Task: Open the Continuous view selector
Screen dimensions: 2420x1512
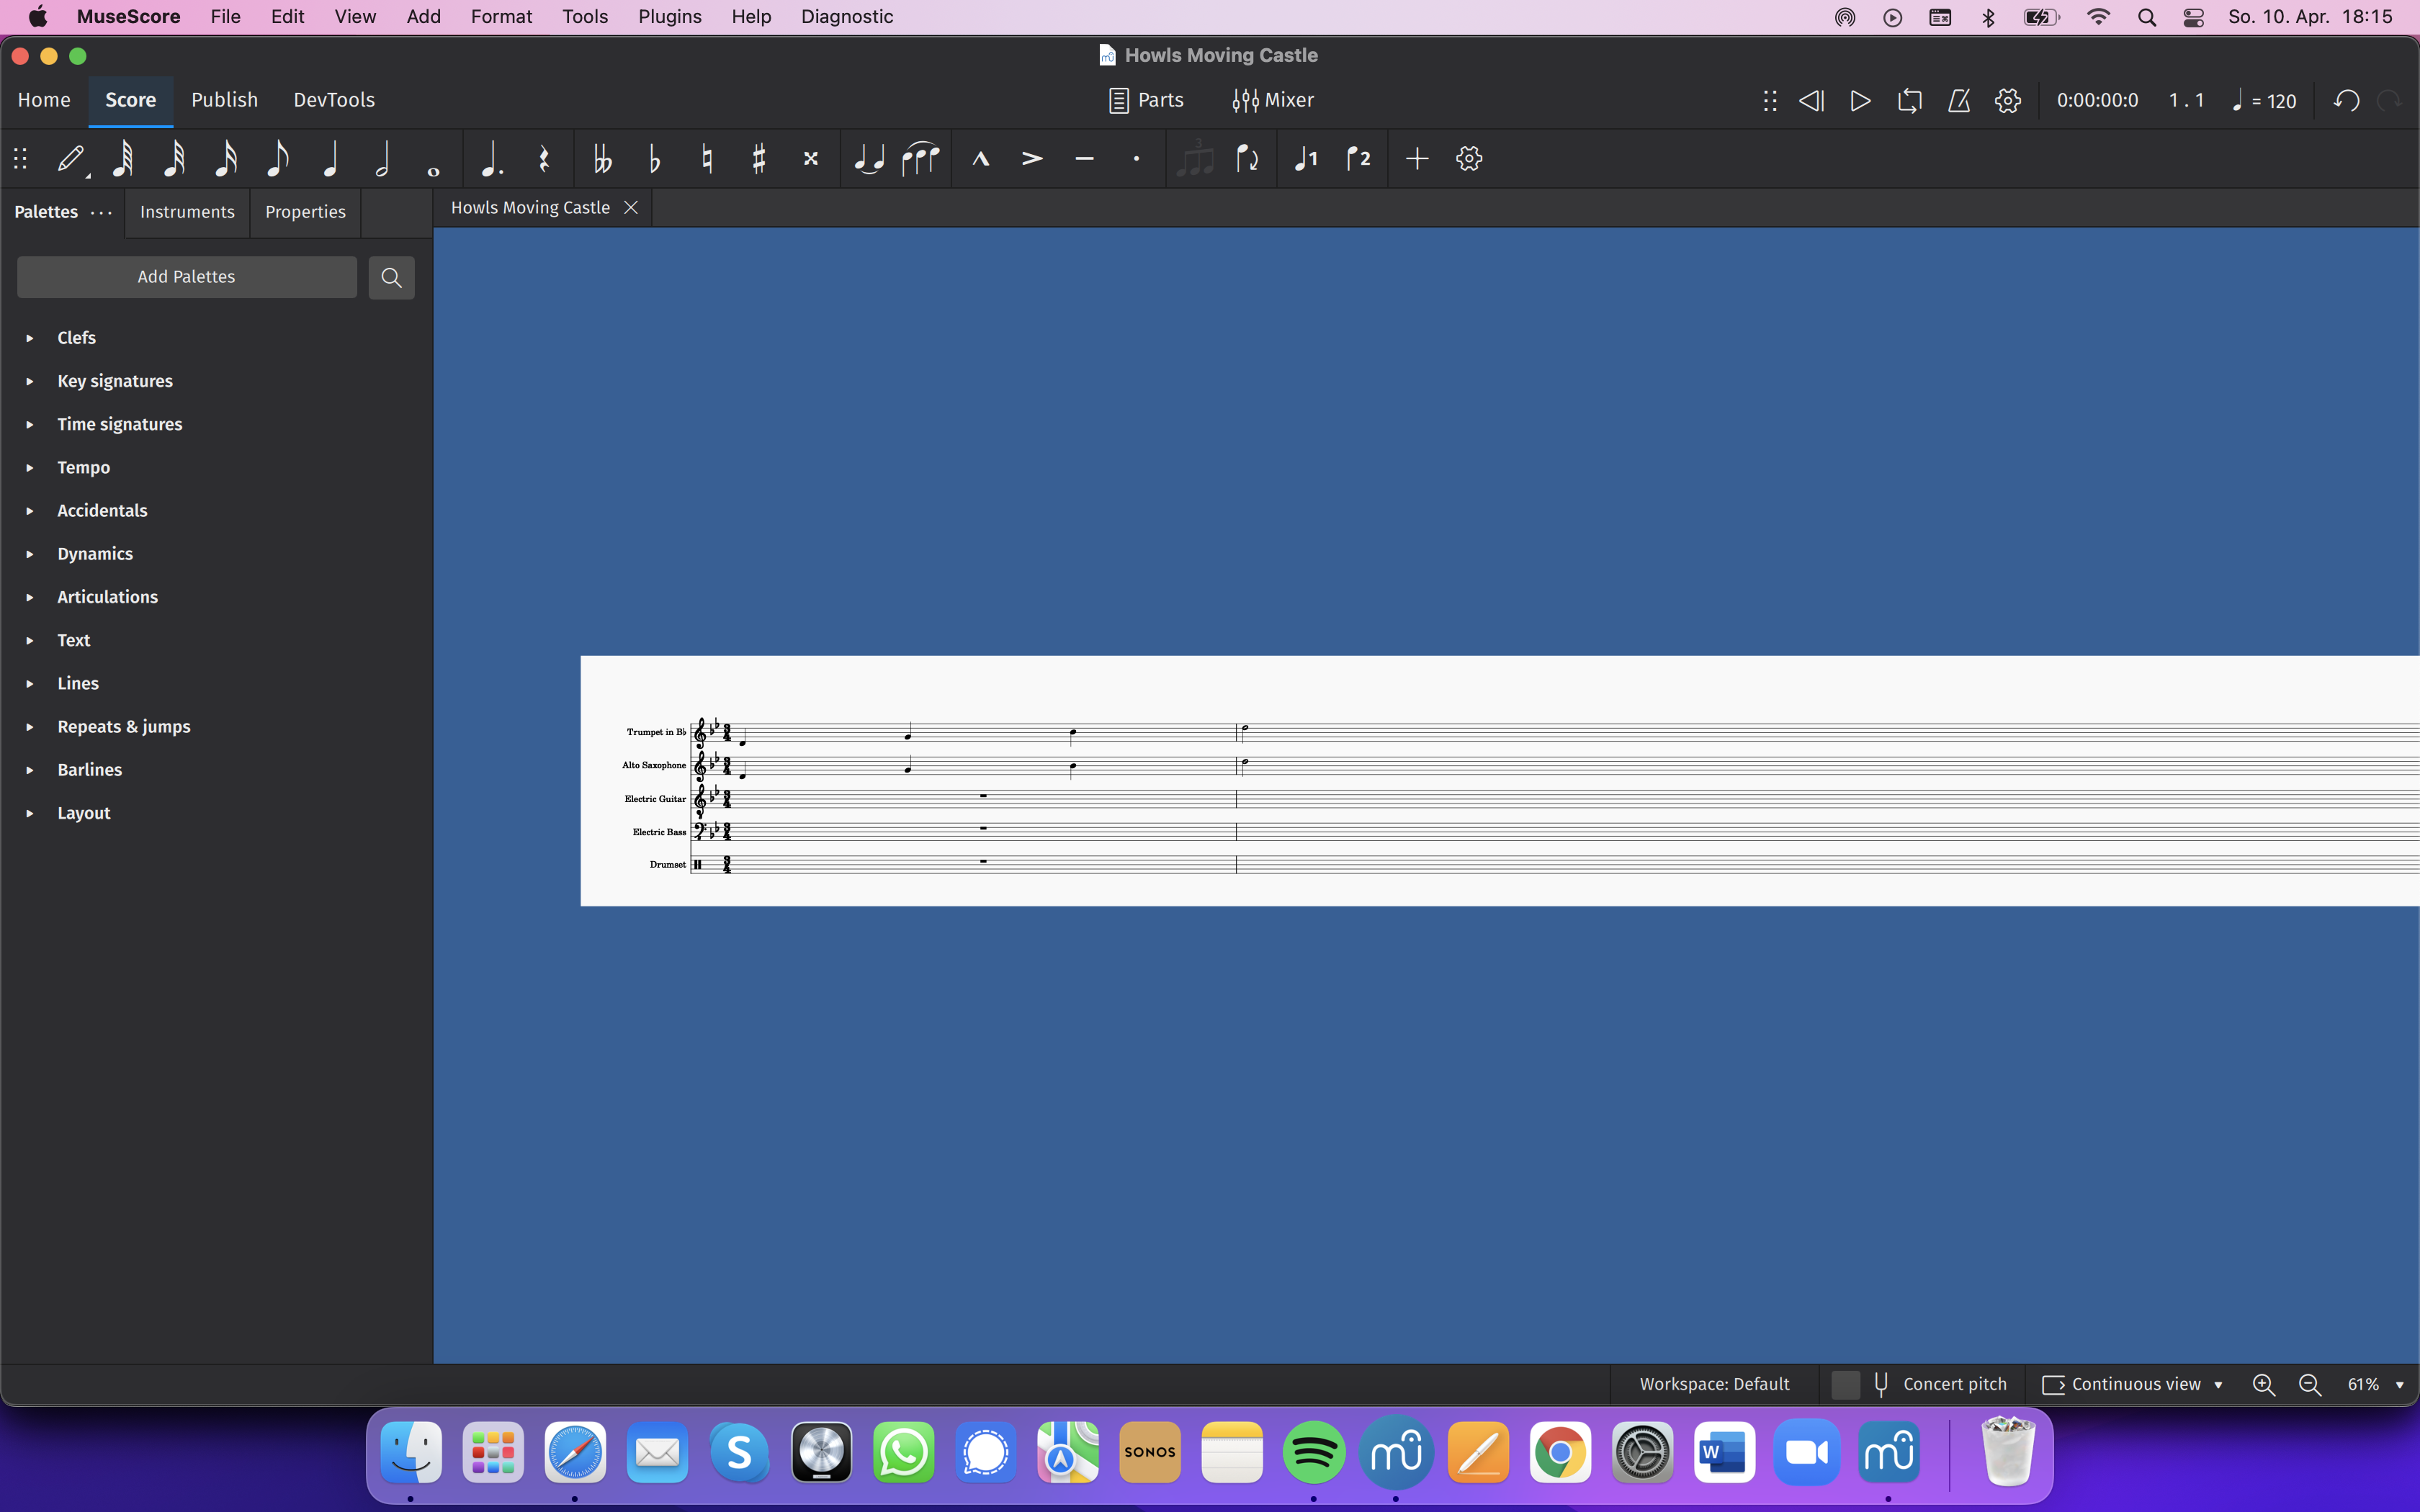Action: point(2132,1384)
